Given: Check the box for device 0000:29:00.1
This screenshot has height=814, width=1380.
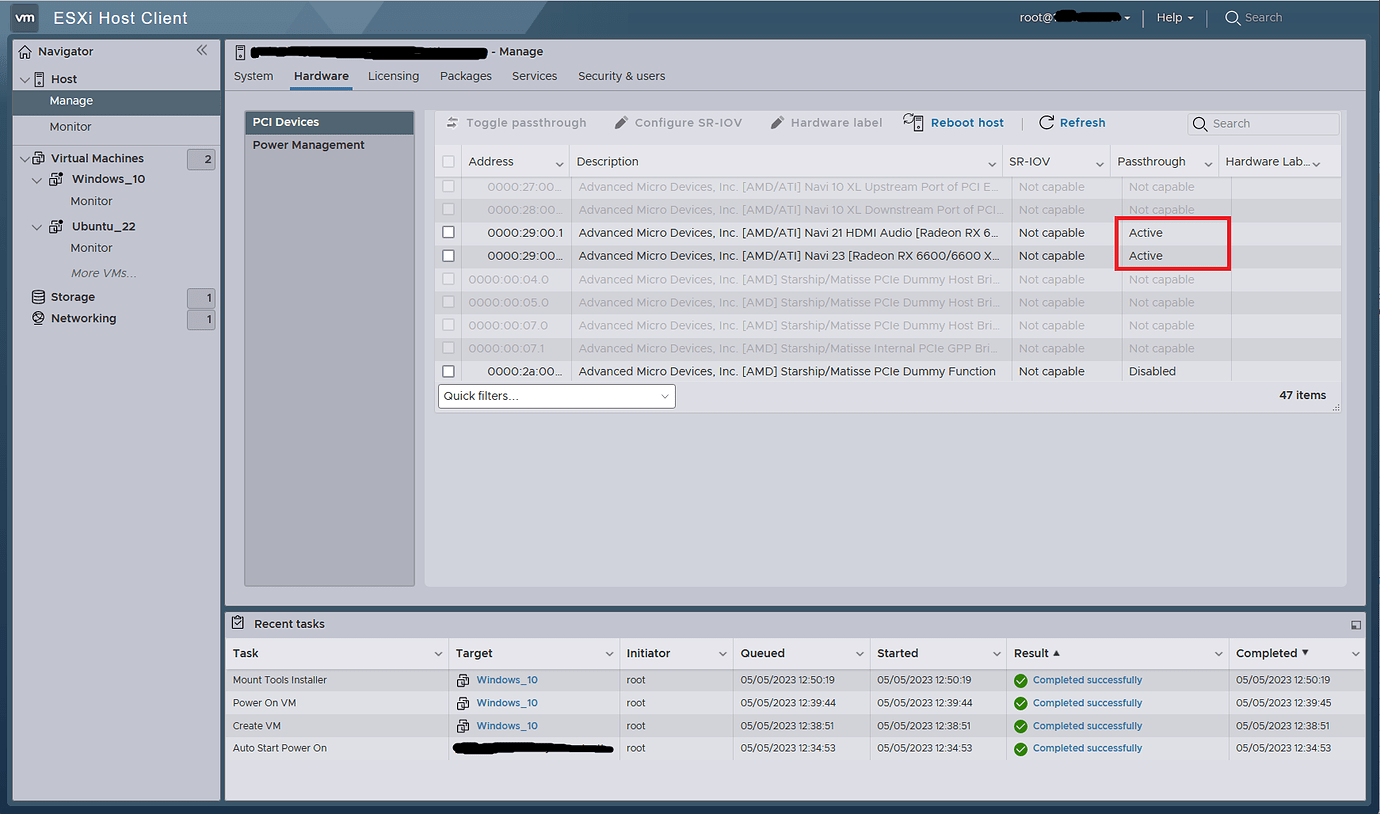Looking at the screenshot, I should [x=449, y=232].
